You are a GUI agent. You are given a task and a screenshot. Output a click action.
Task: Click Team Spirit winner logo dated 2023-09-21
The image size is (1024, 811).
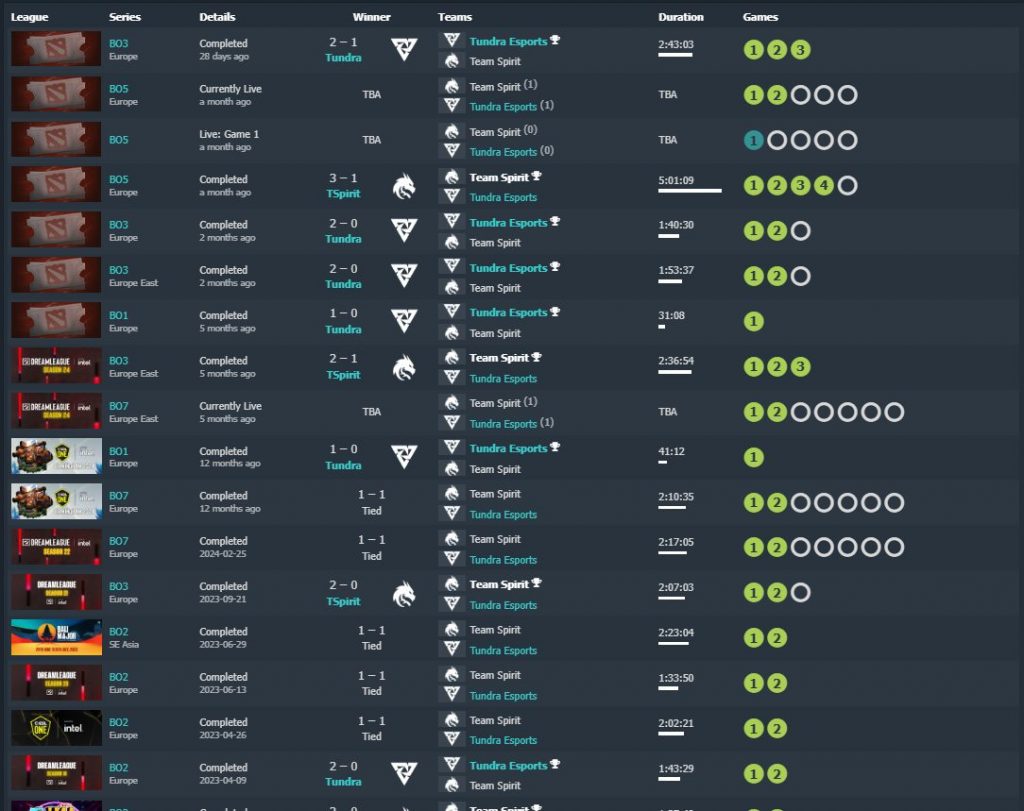click(404, 593)
